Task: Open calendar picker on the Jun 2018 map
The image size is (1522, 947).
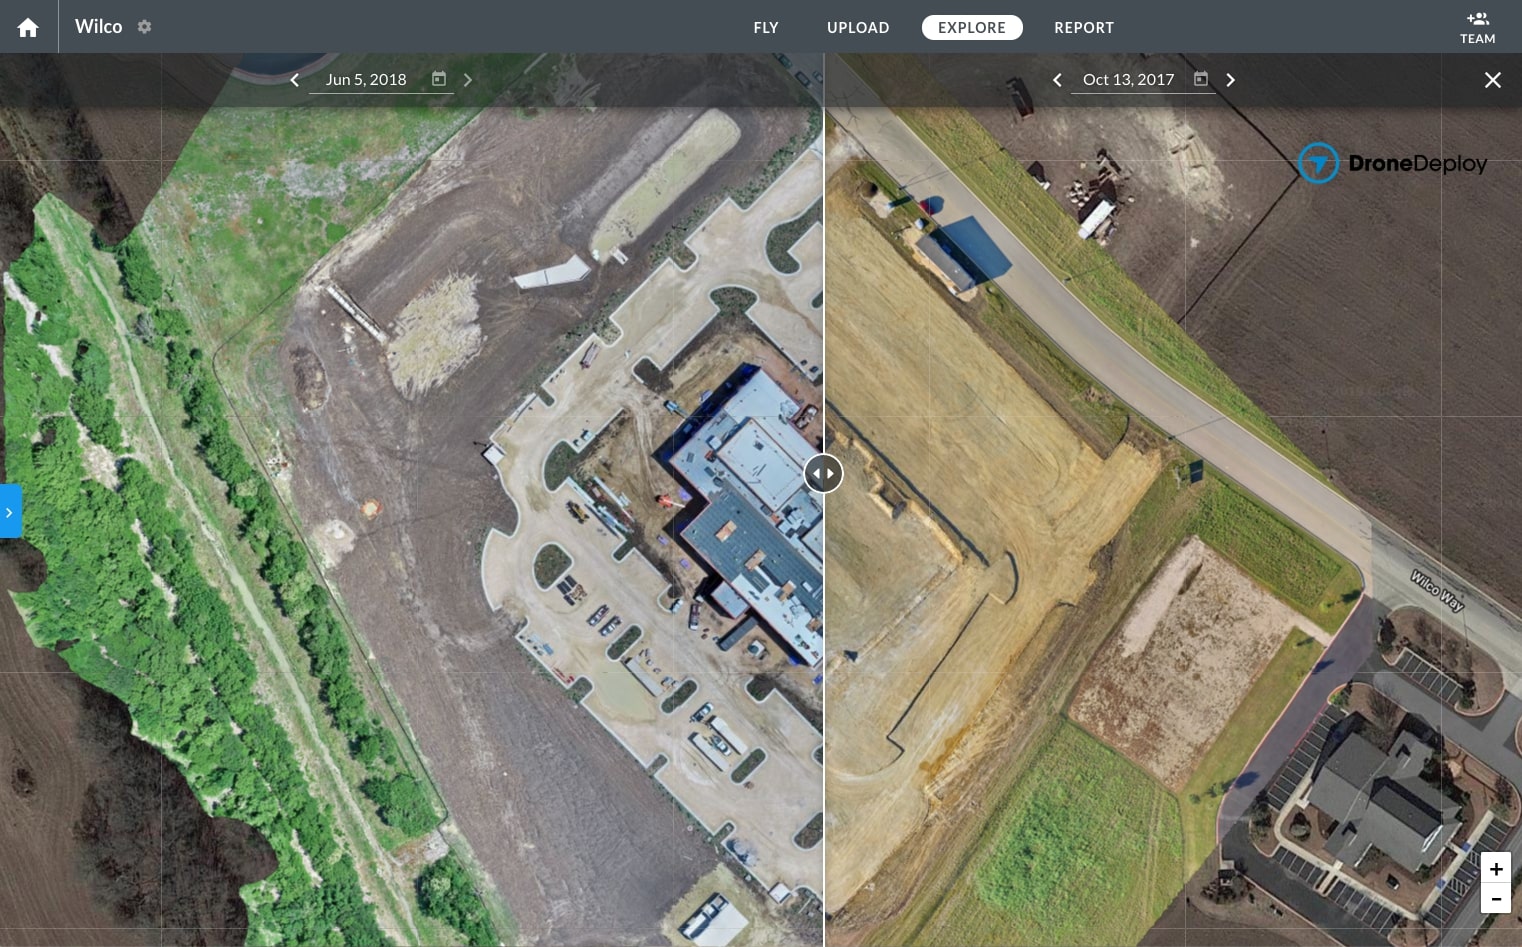Action: pyautogui.click(x=439, y=78)
